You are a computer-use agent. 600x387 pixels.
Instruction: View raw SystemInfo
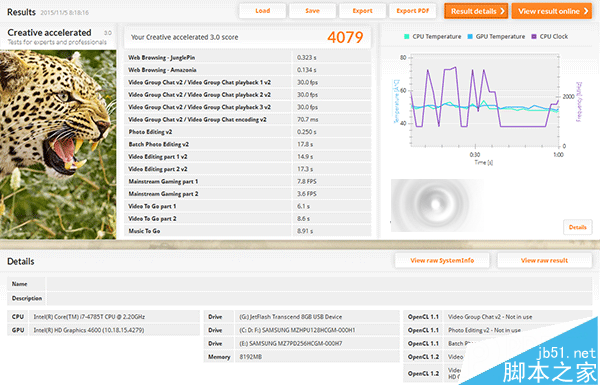pos(442,260)
